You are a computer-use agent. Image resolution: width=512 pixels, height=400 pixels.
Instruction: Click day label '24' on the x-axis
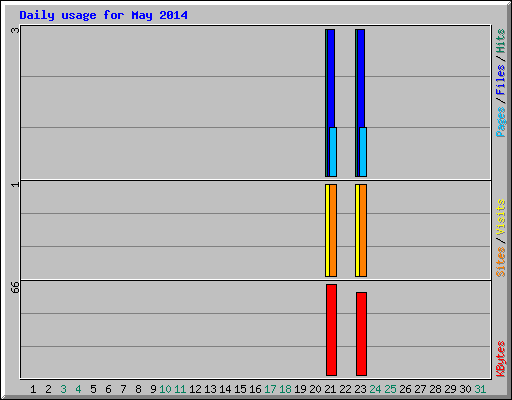pyautogui.click(x=375, y=389)
